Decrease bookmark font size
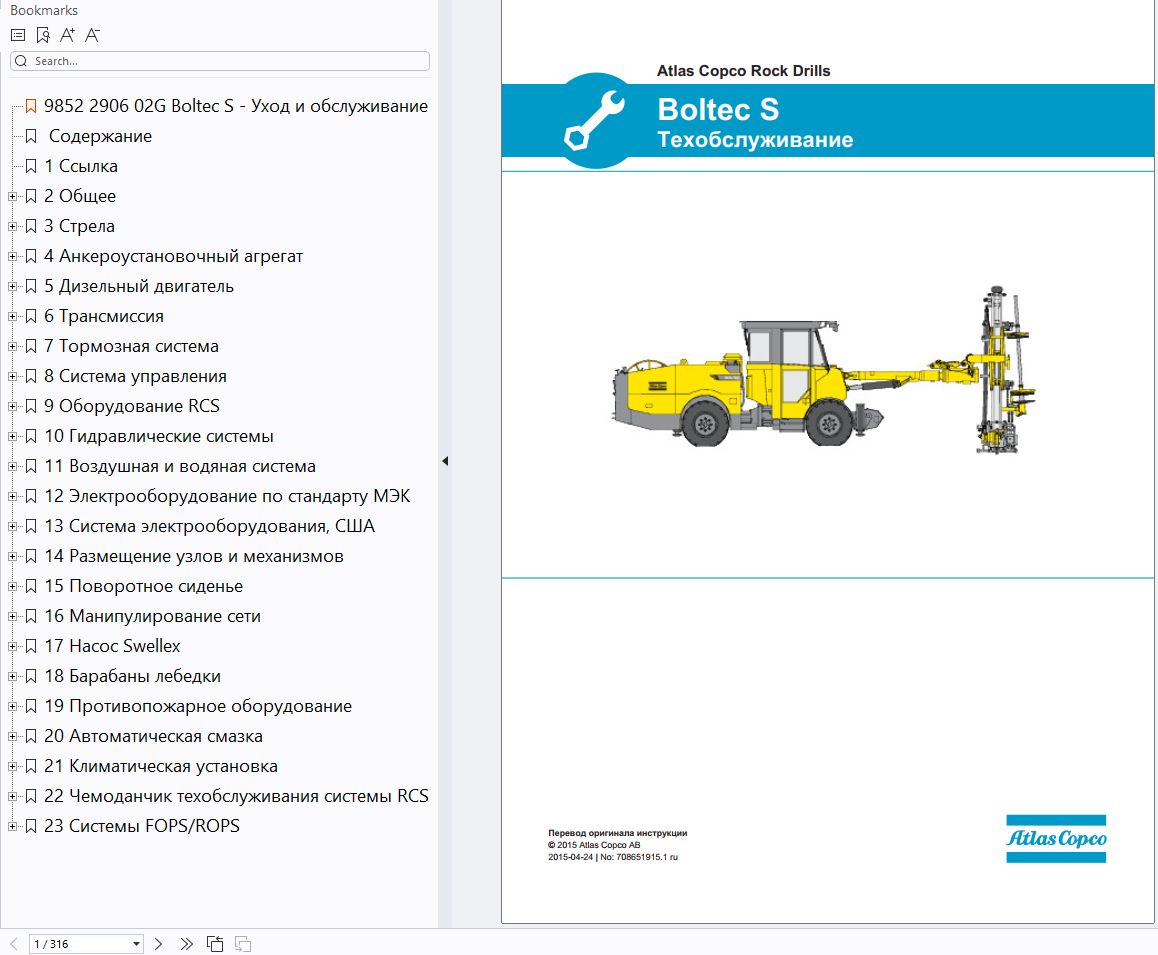Image resolution: width=1158 pixels, height=955 pixels. [92, 35]
